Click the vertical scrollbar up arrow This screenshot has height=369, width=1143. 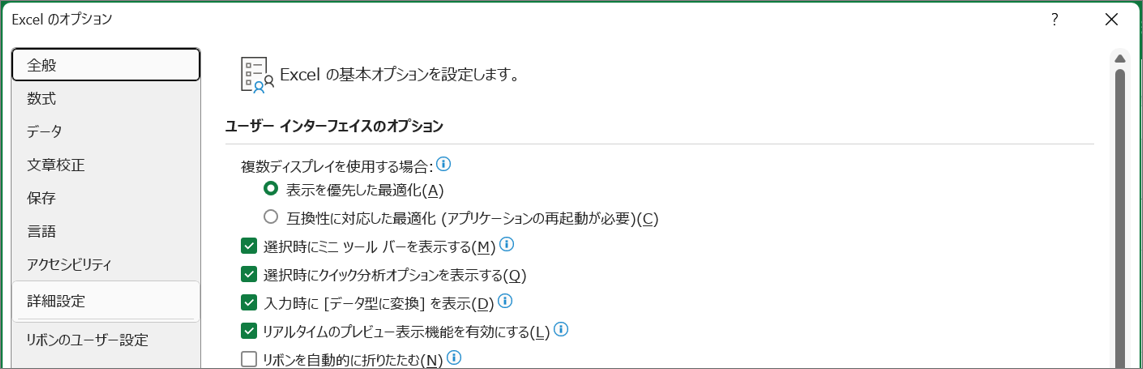(x=1120, y=58)
